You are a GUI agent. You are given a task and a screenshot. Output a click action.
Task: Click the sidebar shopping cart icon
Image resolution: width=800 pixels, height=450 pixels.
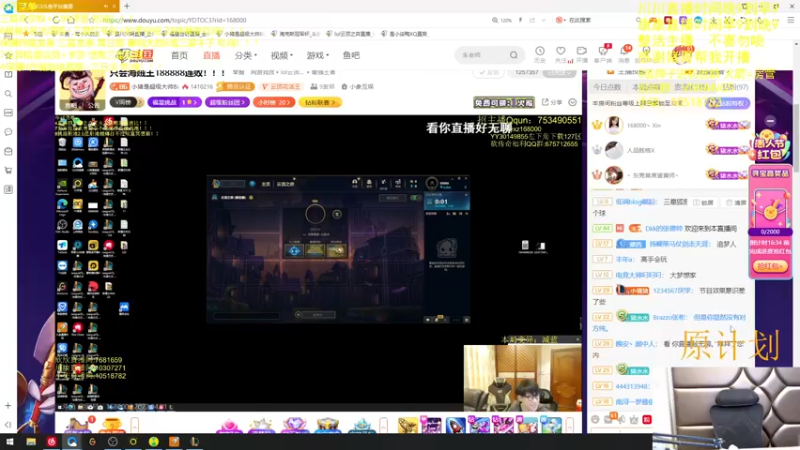tap(8, 170)
